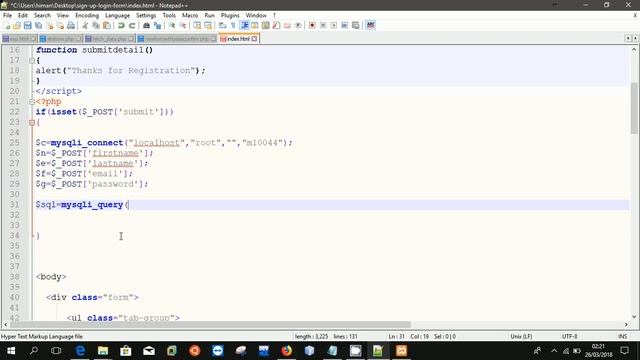Click the Print toolbar icon
Viewport: 640px width, 360px height.
pyautogui.click(x=71, y=25)
